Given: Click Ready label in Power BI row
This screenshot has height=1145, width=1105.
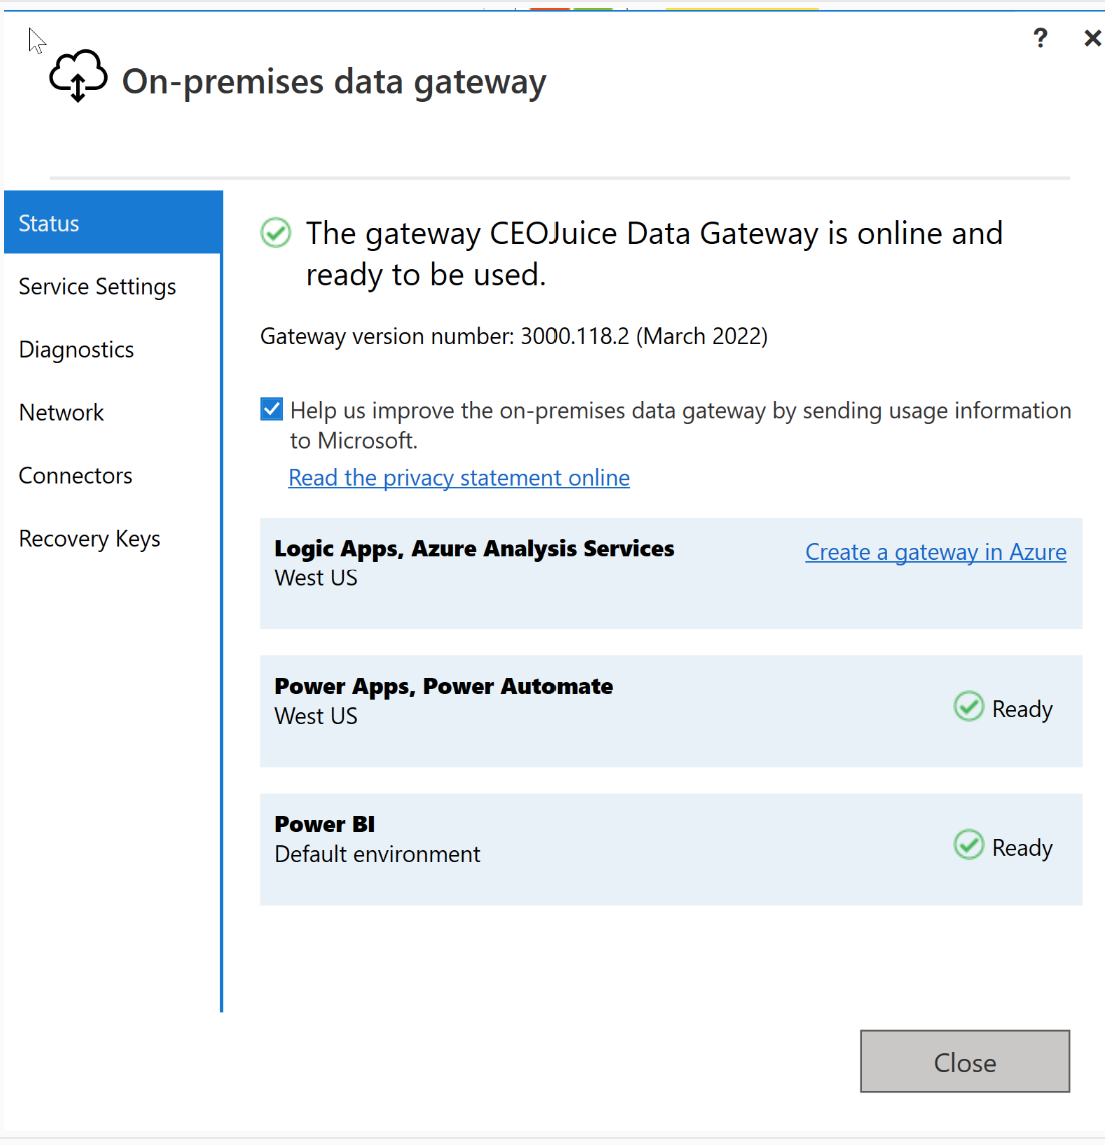Looking at the screenshot, I should [x=1022, y=848].
